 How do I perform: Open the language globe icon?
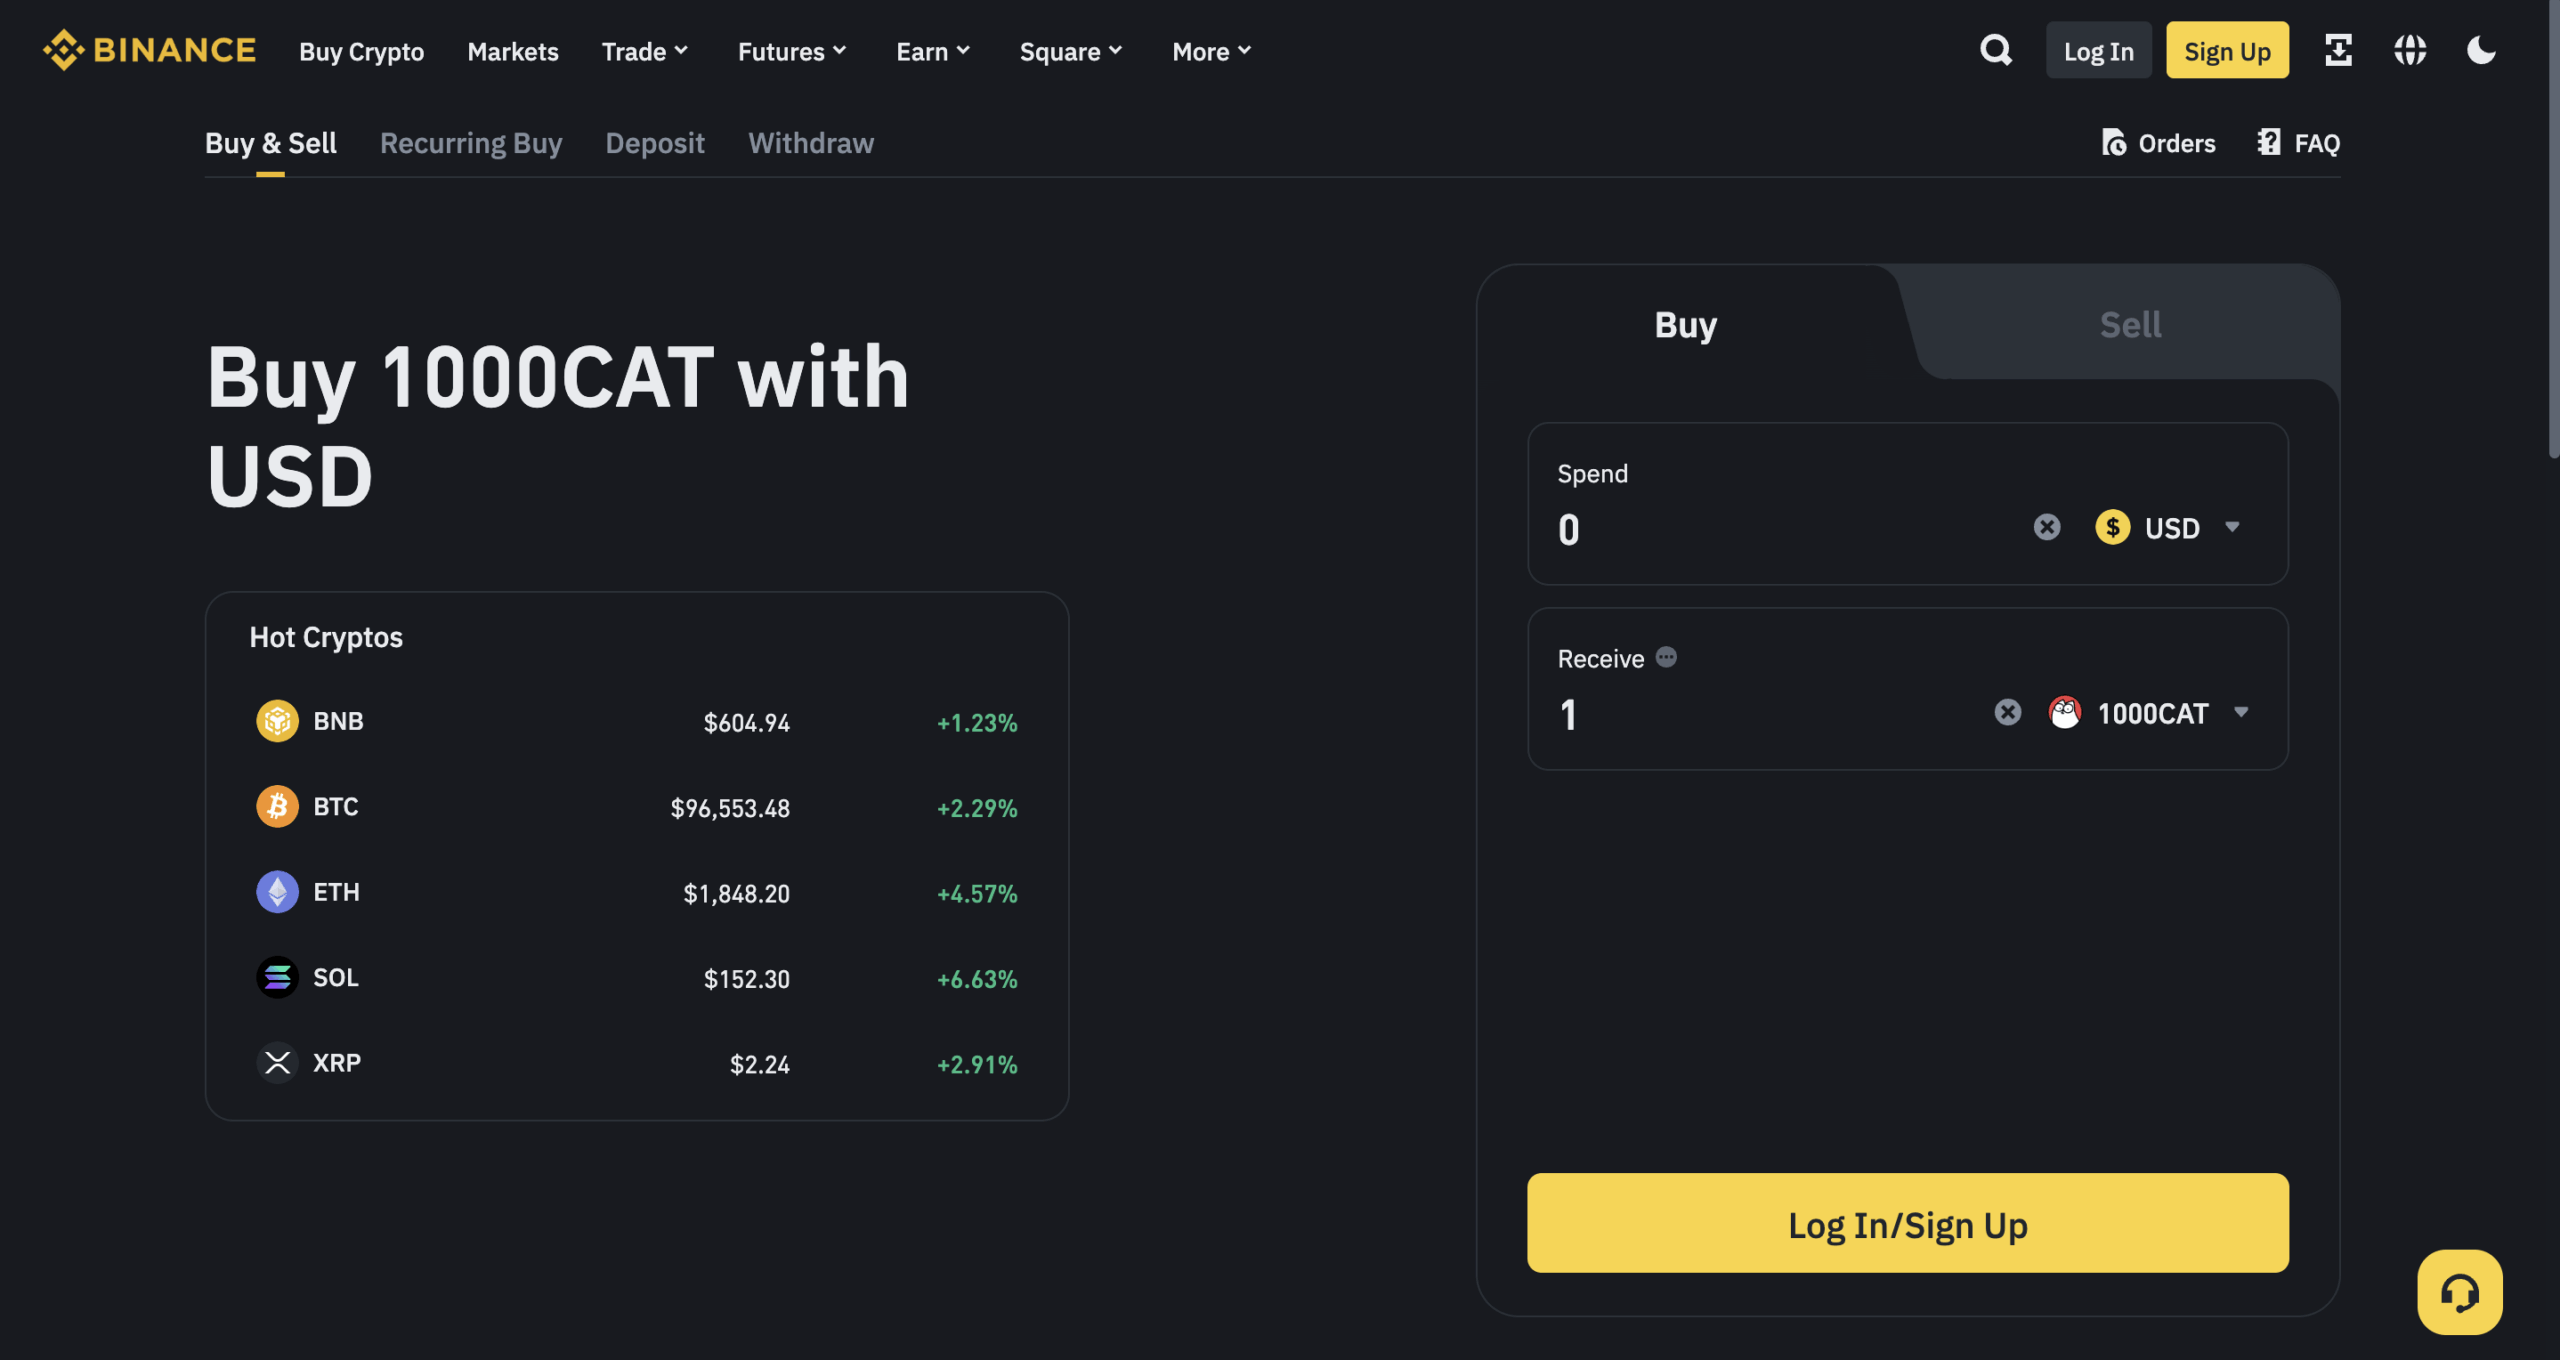coord(2410,50)
